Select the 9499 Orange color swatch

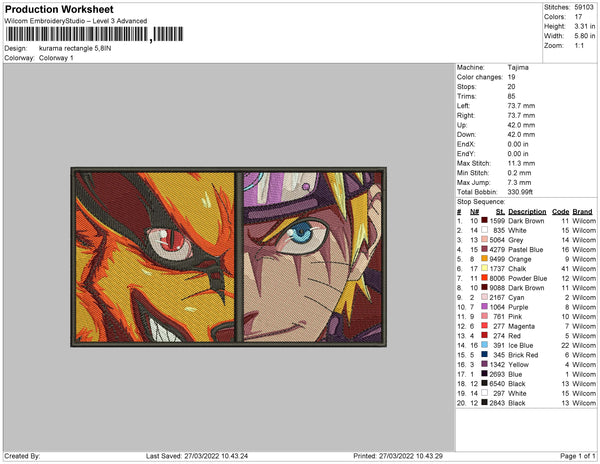pyautogui.click(x=484, y=259)
